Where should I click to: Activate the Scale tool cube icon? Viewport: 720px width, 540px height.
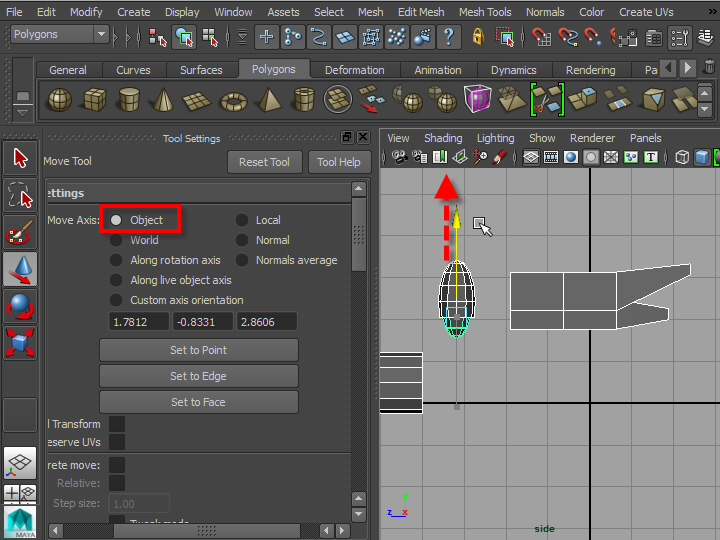coord(20,343)
